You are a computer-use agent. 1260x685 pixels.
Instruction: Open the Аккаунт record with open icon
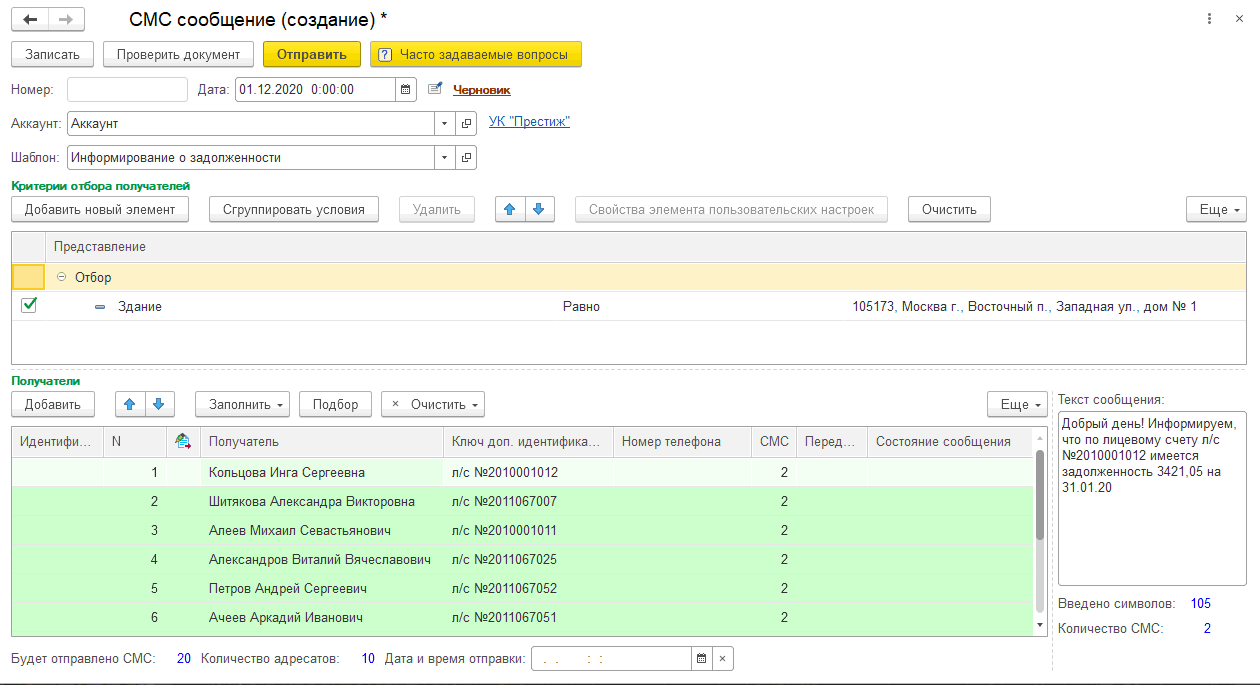(466, 124)
